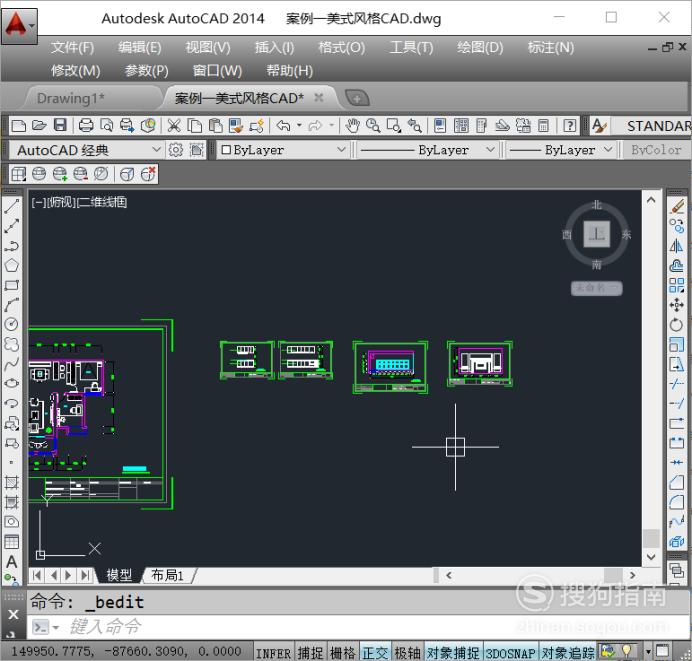Select the Rectangle drawing tool

tap(12, 285)
